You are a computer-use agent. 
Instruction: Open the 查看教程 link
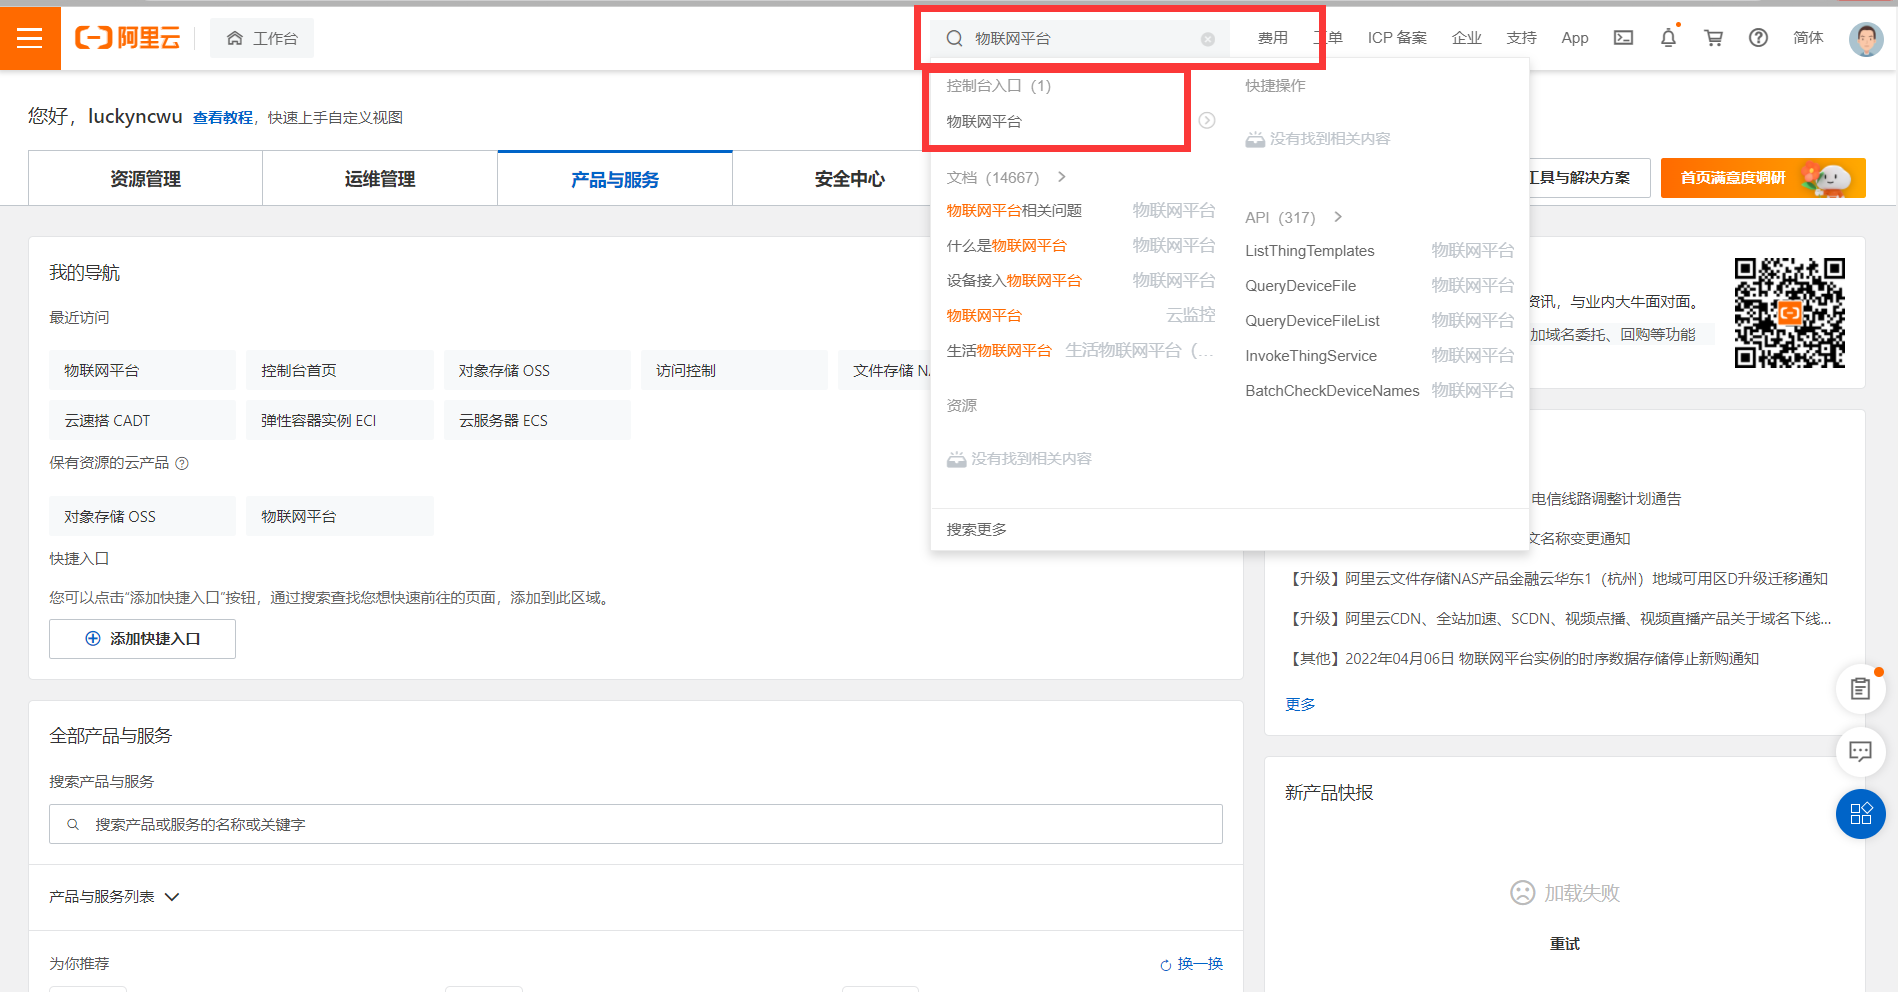[223, 117]
